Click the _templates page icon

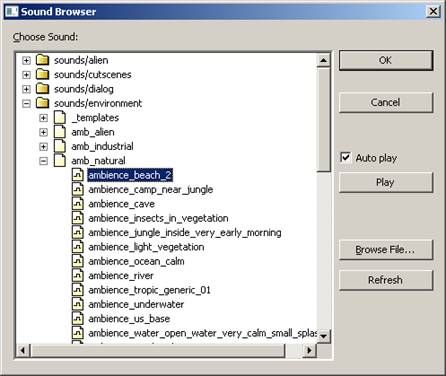(60, 117)
